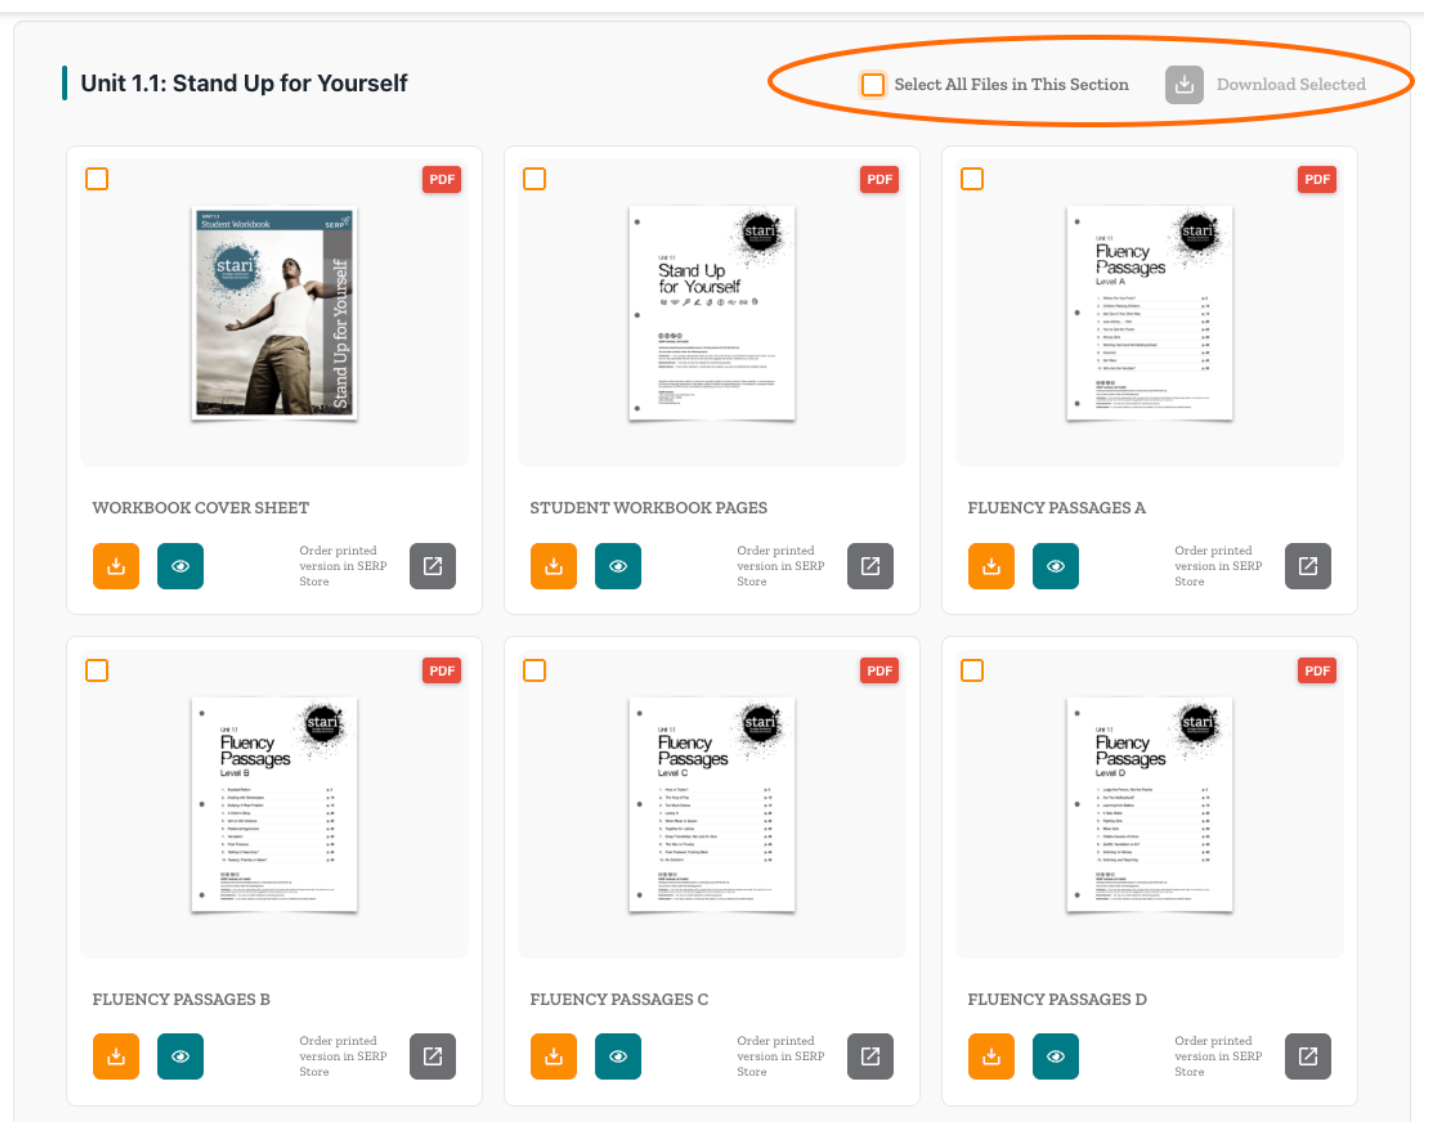Screen dimensions: 1434x1136
Task: Click the STUDENT WORKBOOK PAGES title
Action: [649, 508]
